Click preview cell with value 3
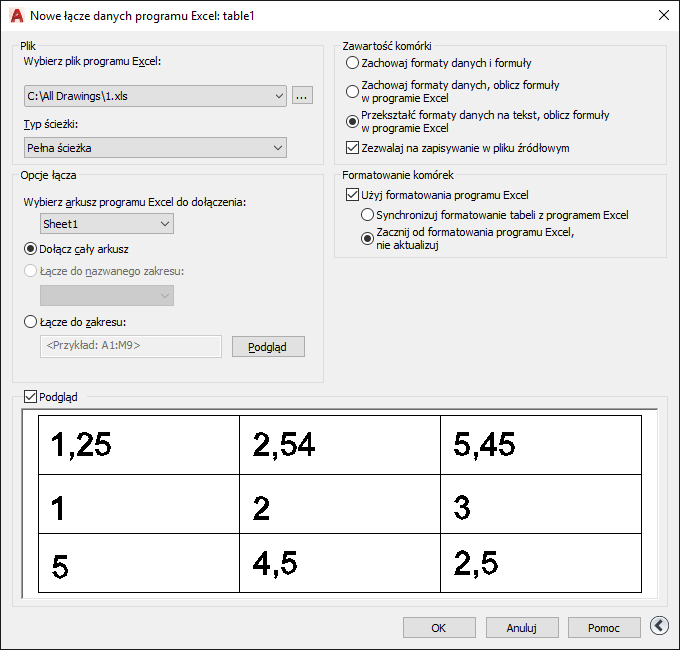 541,504
